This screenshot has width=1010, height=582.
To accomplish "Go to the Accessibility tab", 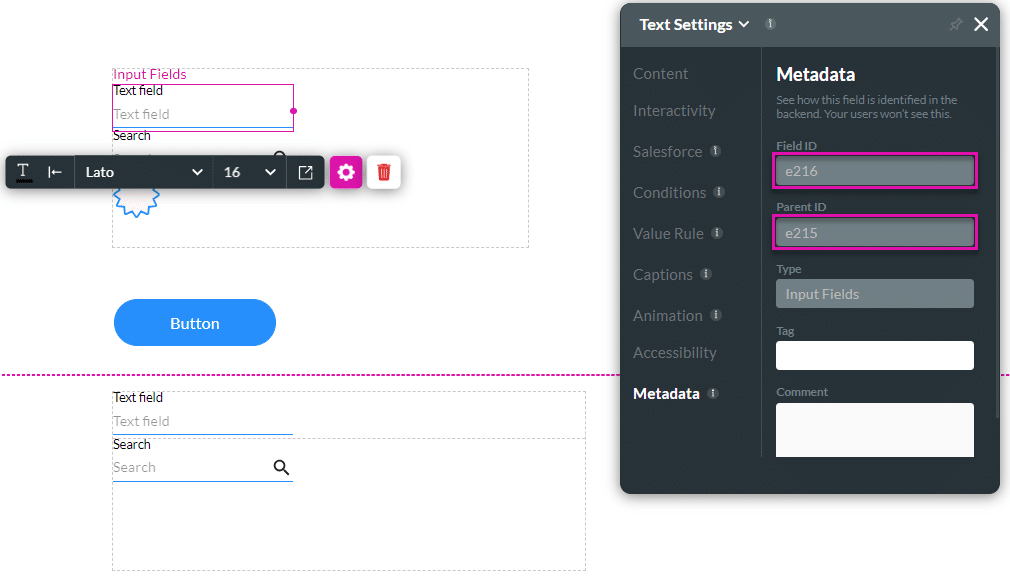I will [674, 353].
